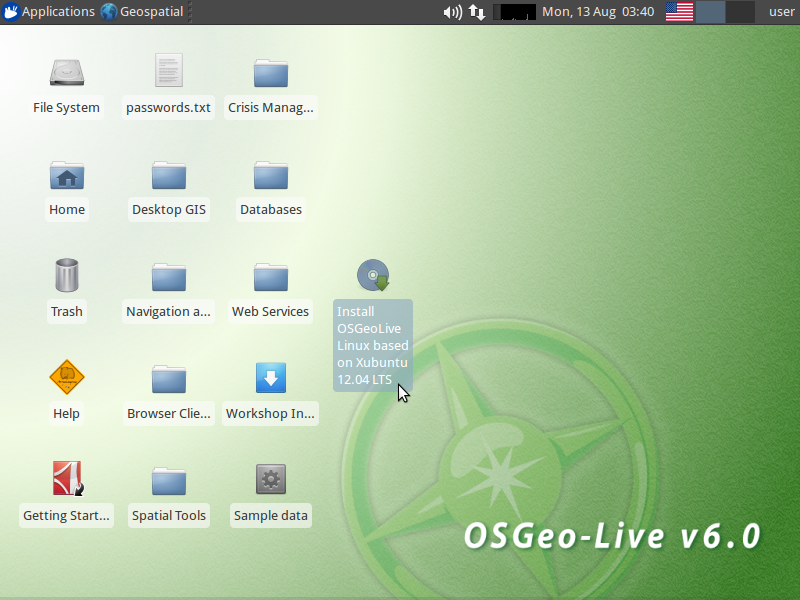
Task: Click the CPU load monitor graph
Action: pyautogui.click(x=515, y=12)
